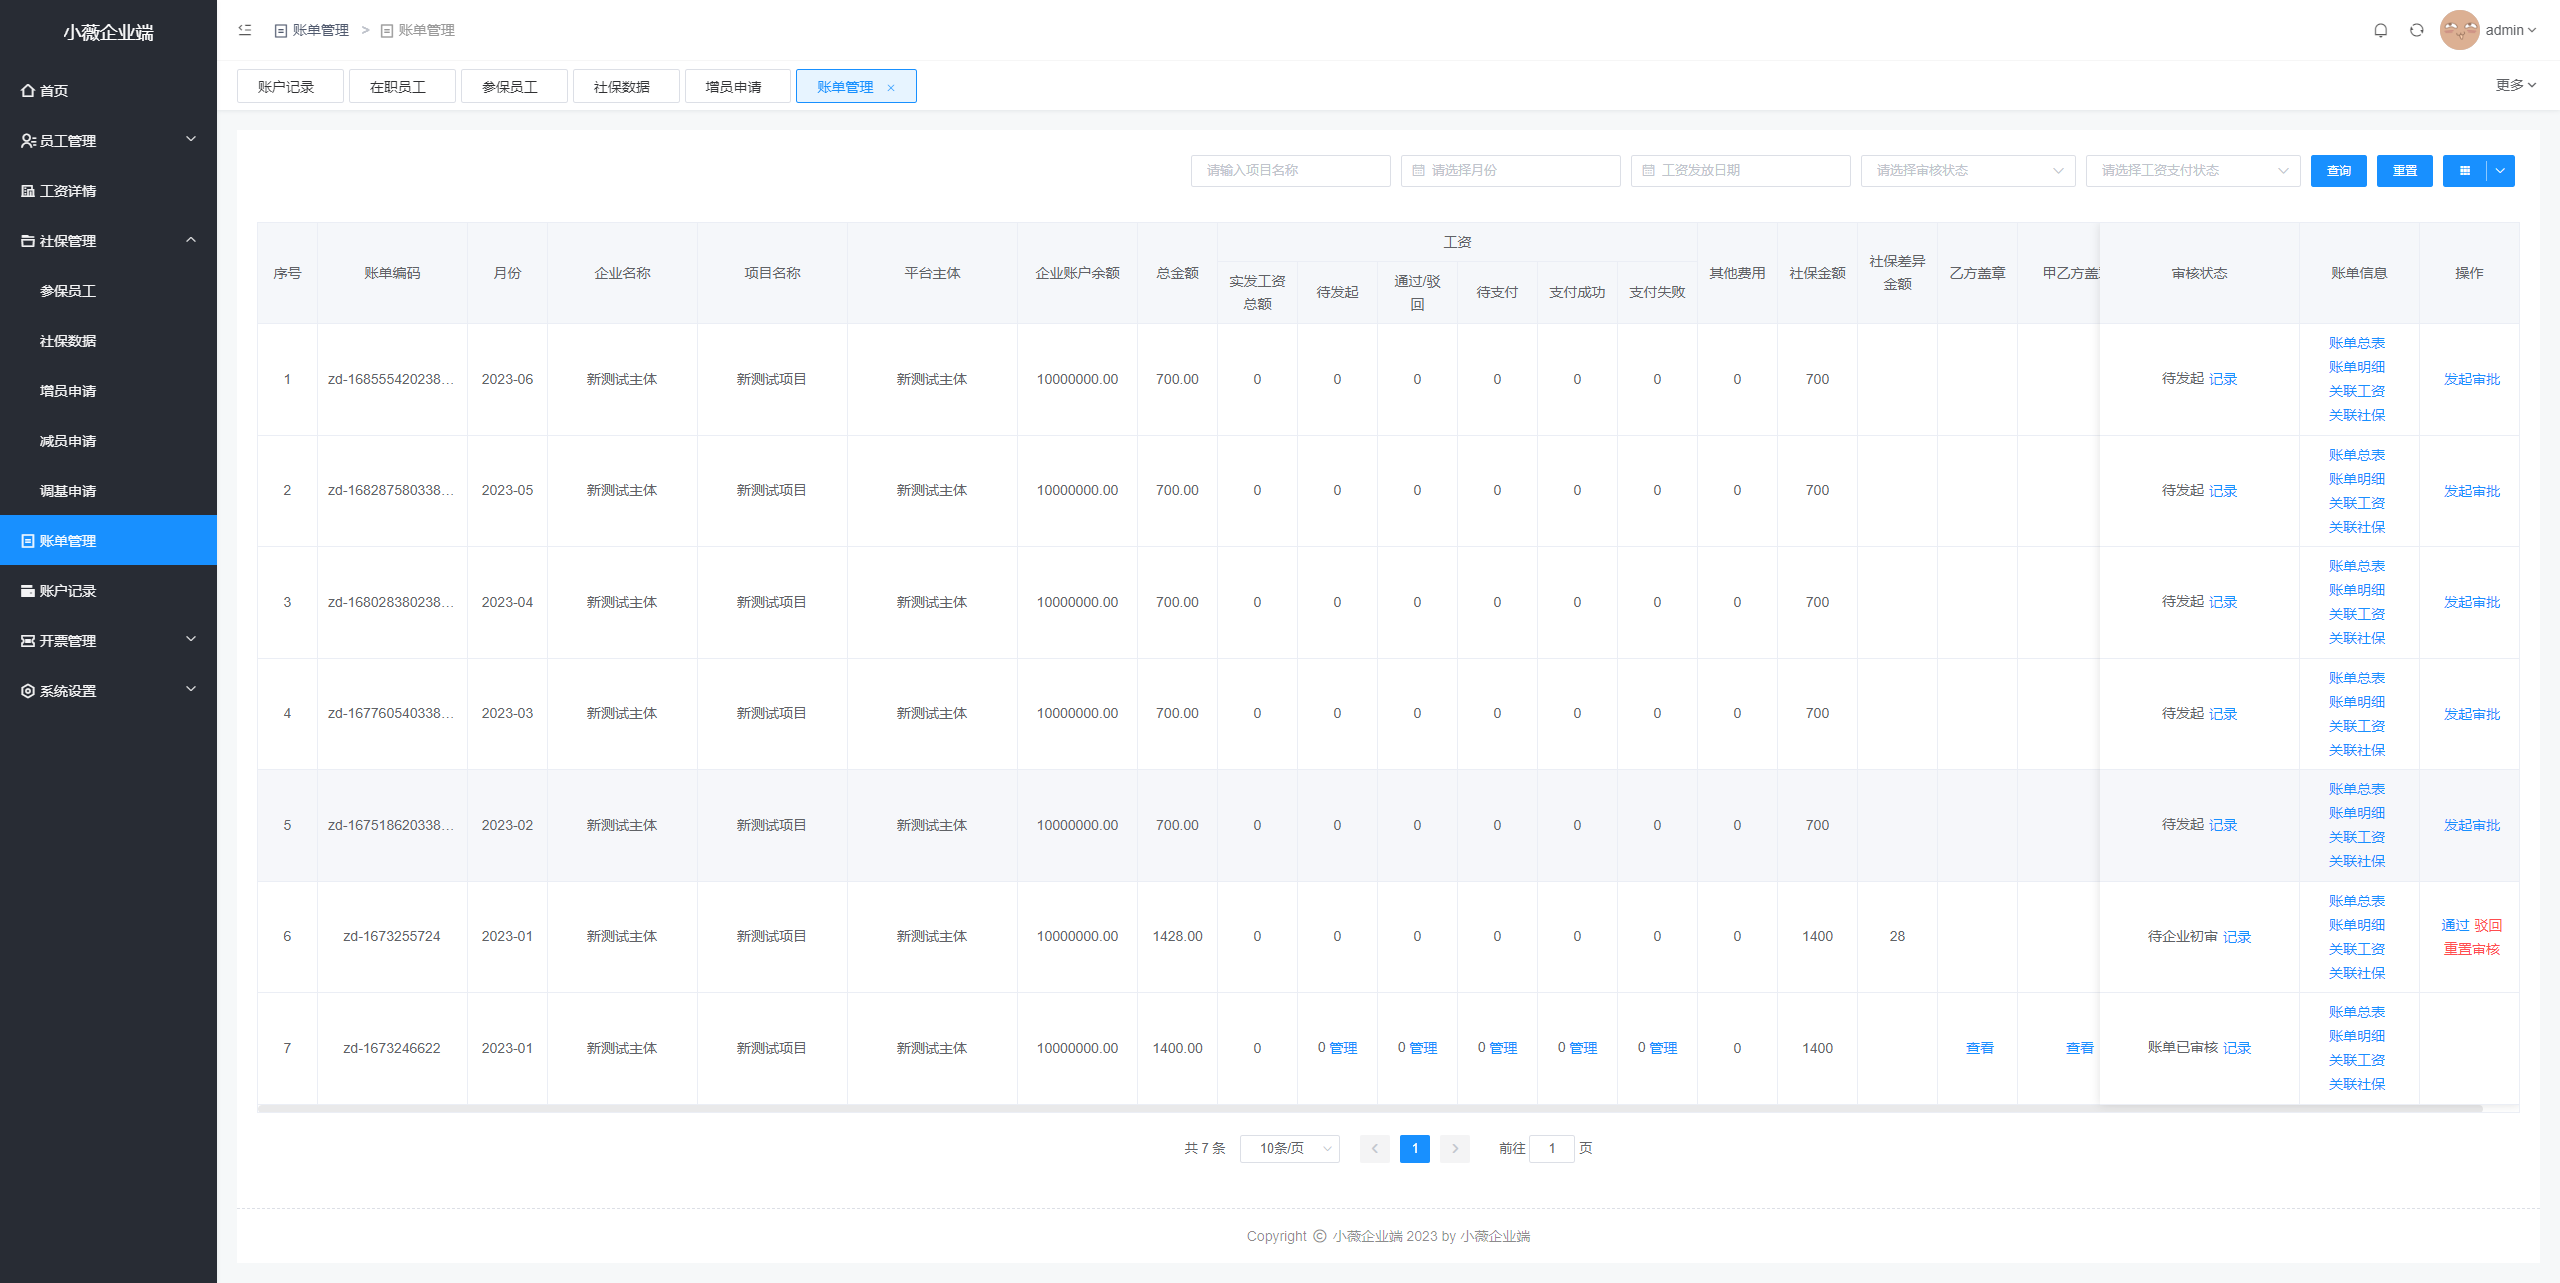The width and height of the screenshot is (2560, 1283).
Task: Click 通过 for bill zd-1673255724
Action: click(x=2455, y=925)
